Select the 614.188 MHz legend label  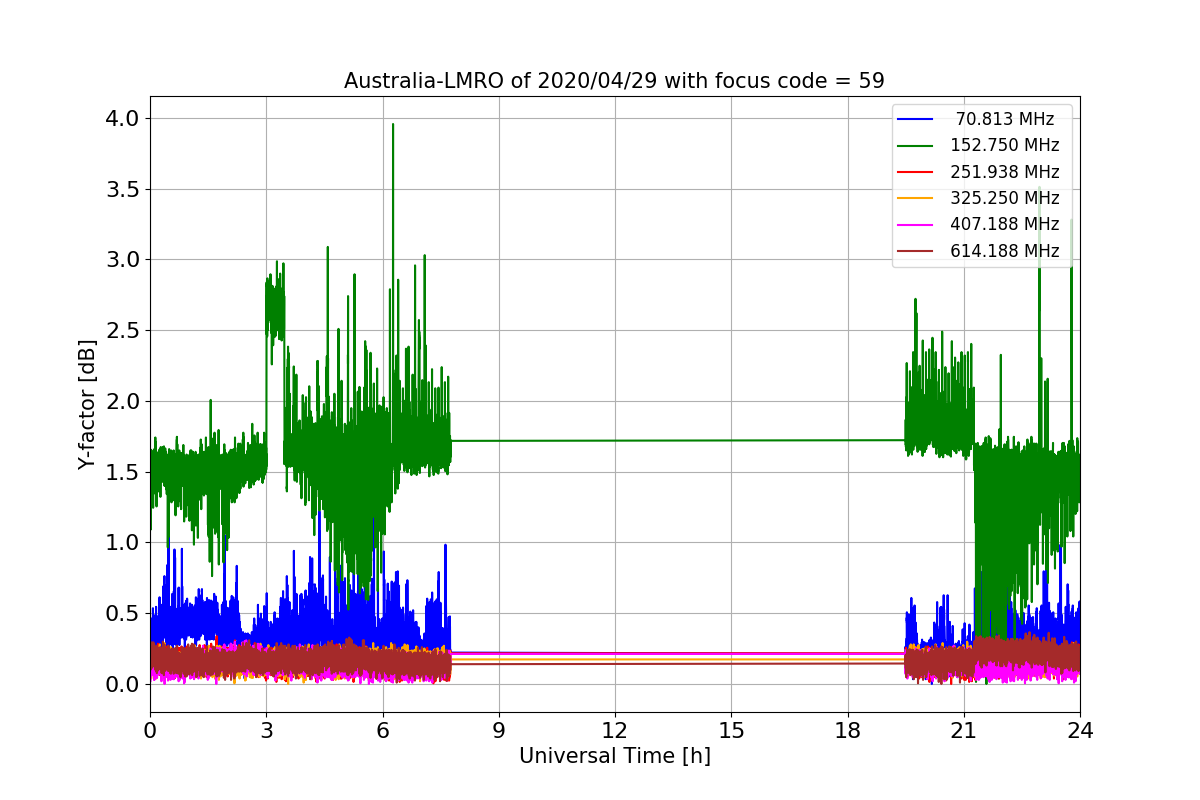1005,251
